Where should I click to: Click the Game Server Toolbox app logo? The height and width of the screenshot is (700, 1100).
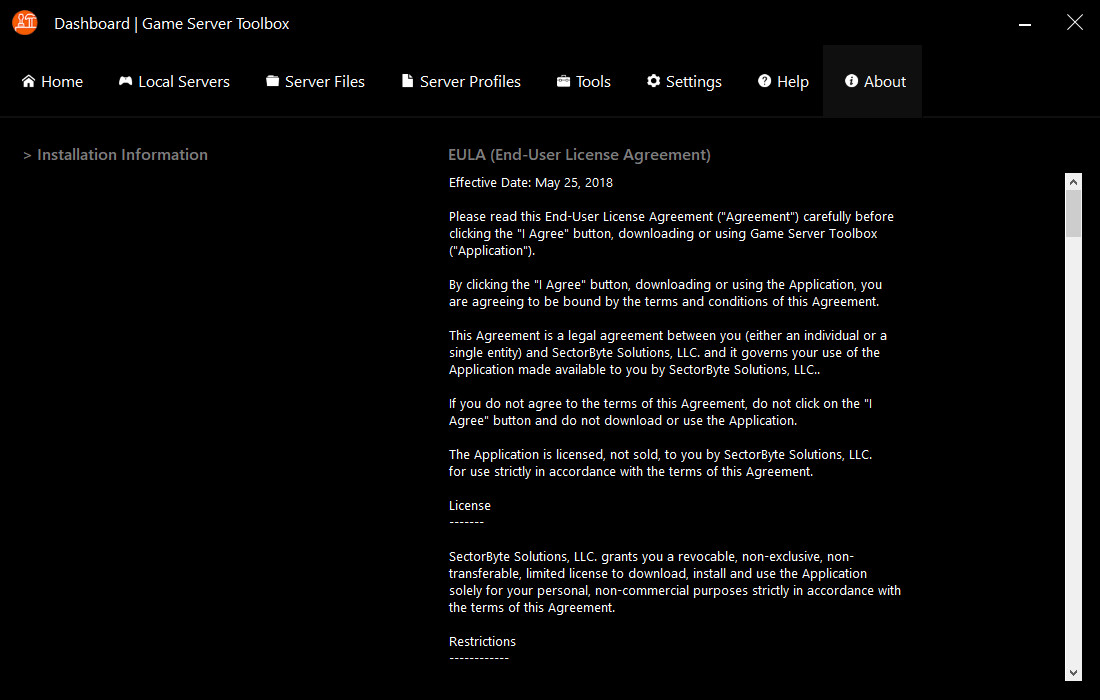[x=25, y=22]
